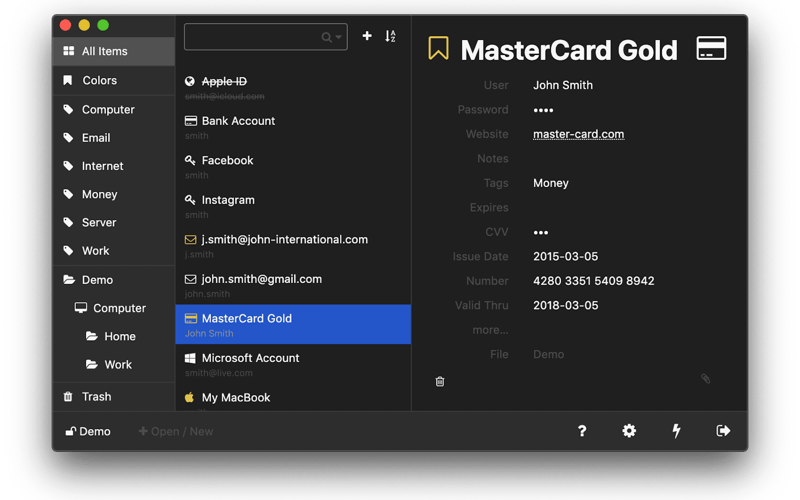Click the globe icon of Apple ID entry

[190, 81]
